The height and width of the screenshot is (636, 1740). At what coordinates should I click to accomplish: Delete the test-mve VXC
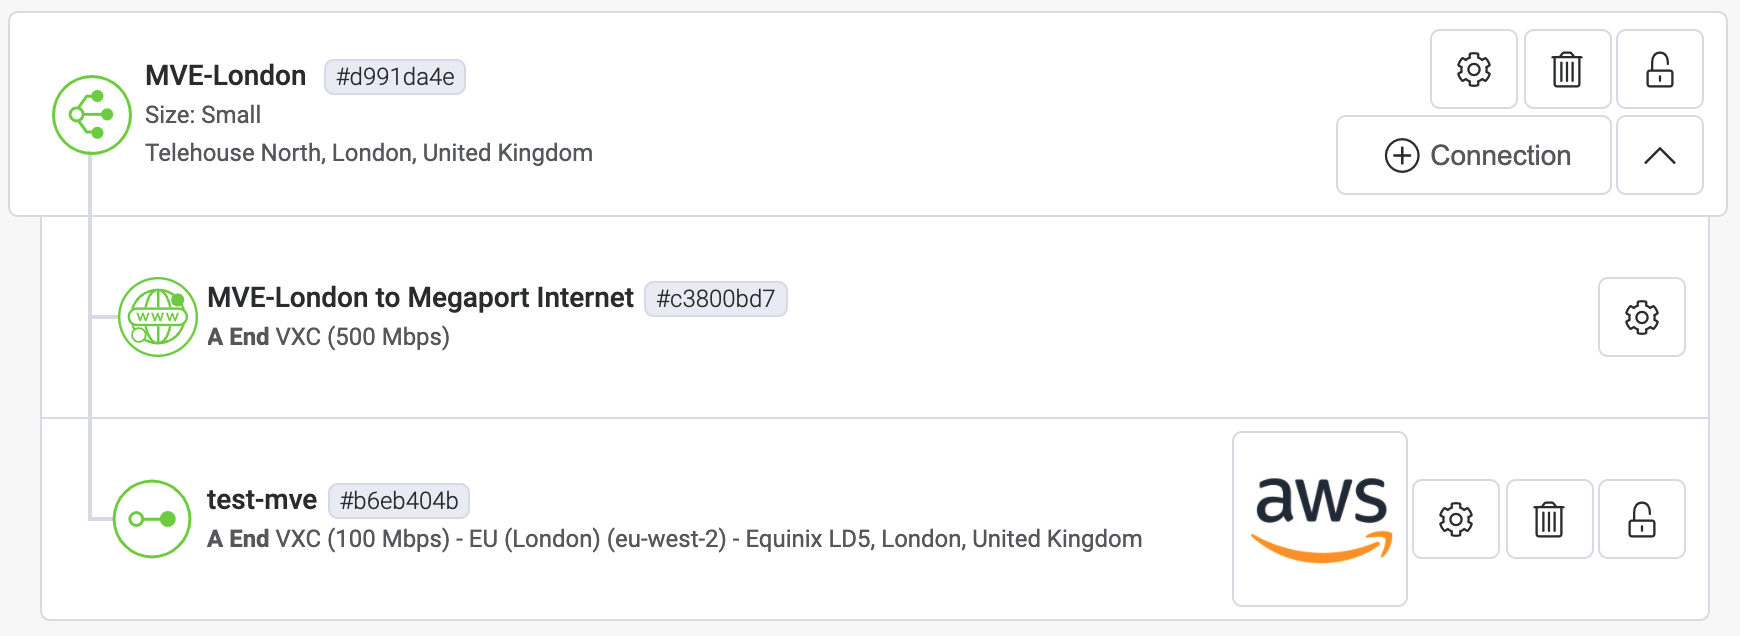point(1549,519)
